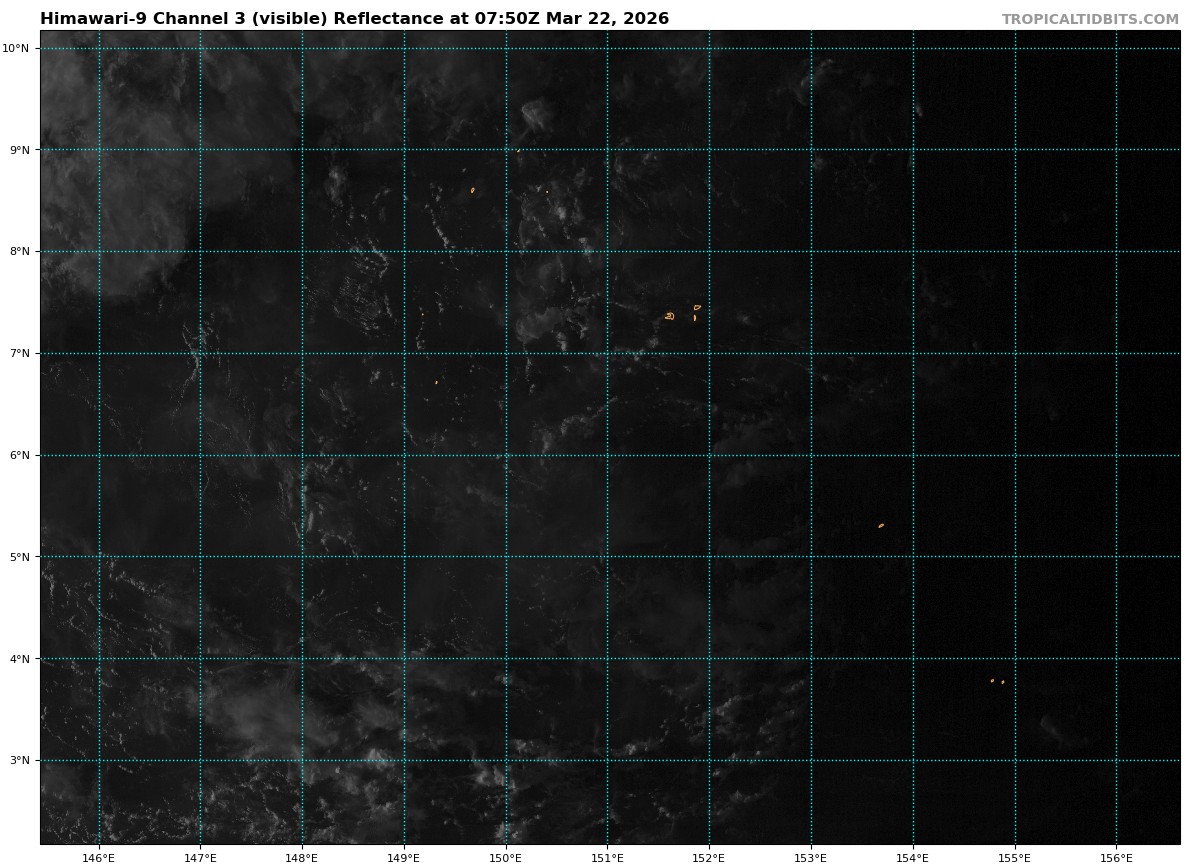Click the grid intersection at 9°N 148°E
Screen dimensions: 1200x867
click(x=302, y=150)
